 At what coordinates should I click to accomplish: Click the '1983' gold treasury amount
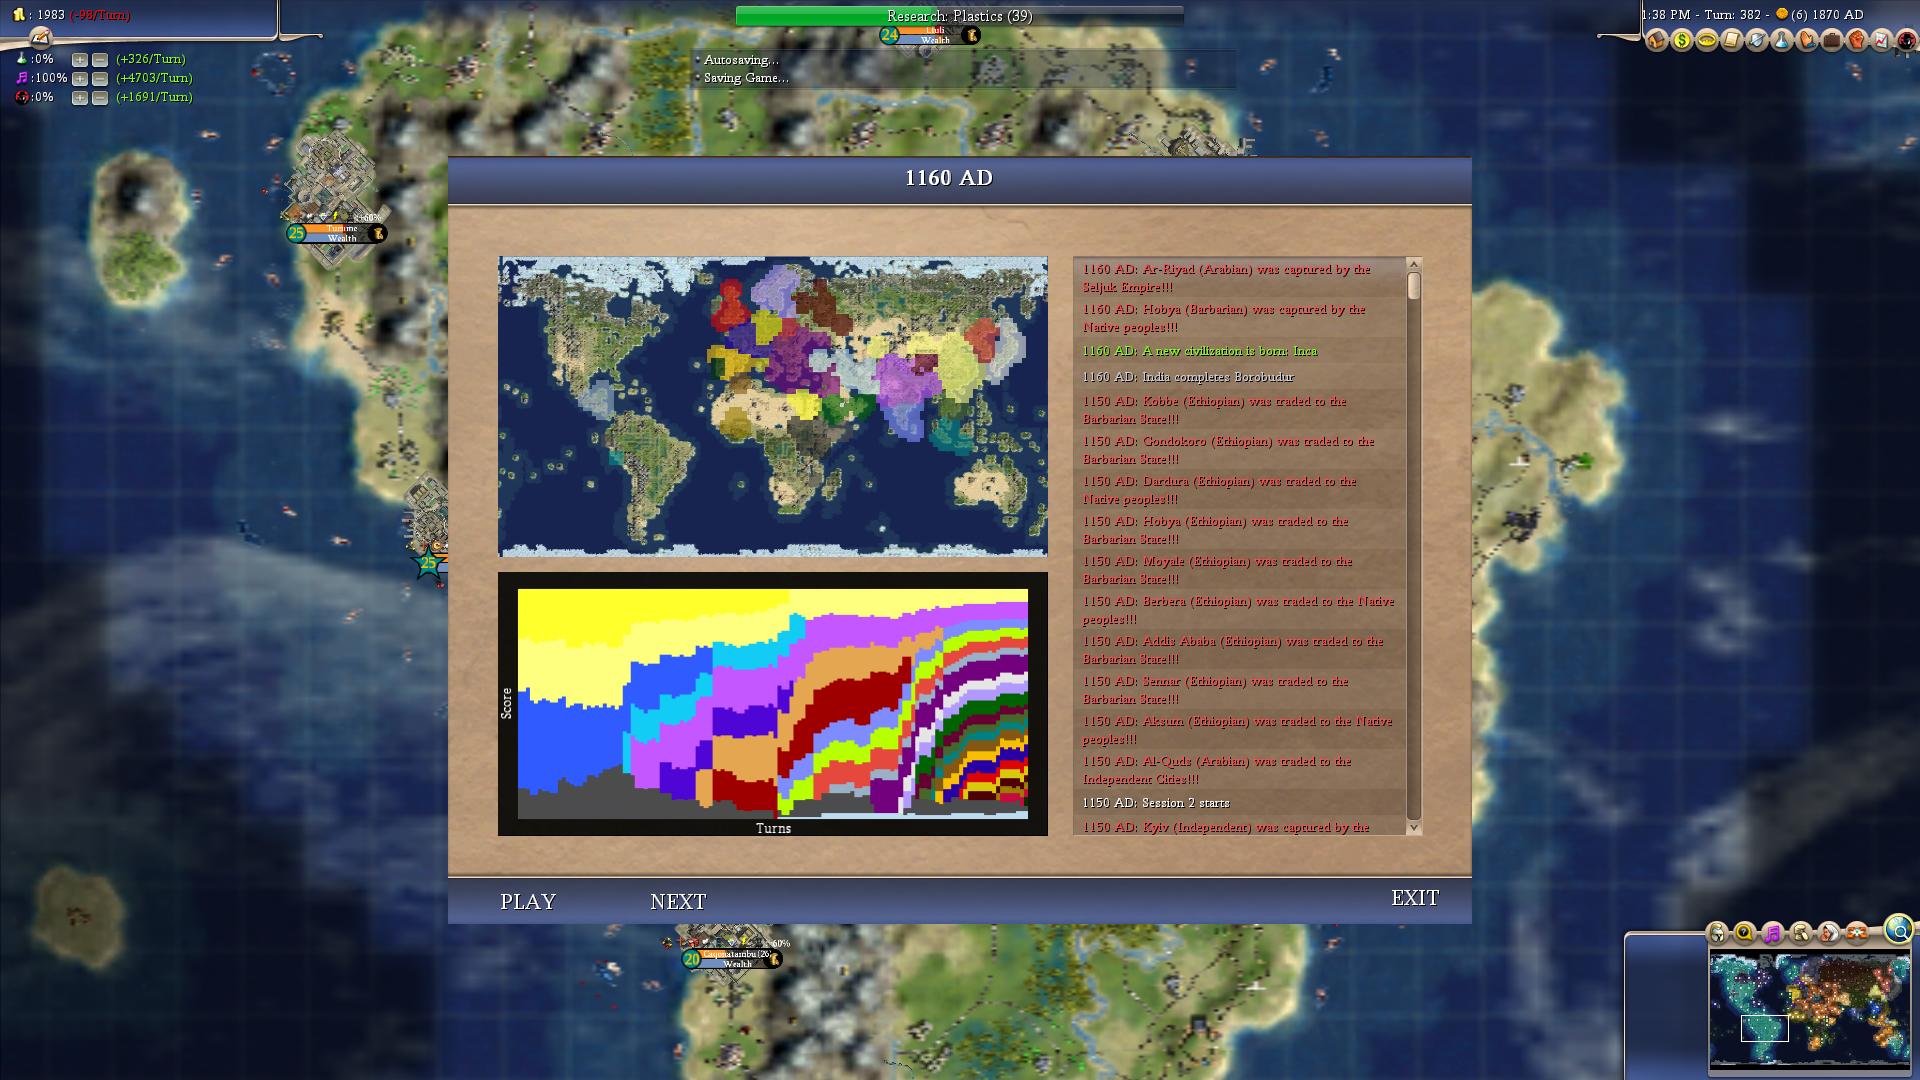coord(51,15)
